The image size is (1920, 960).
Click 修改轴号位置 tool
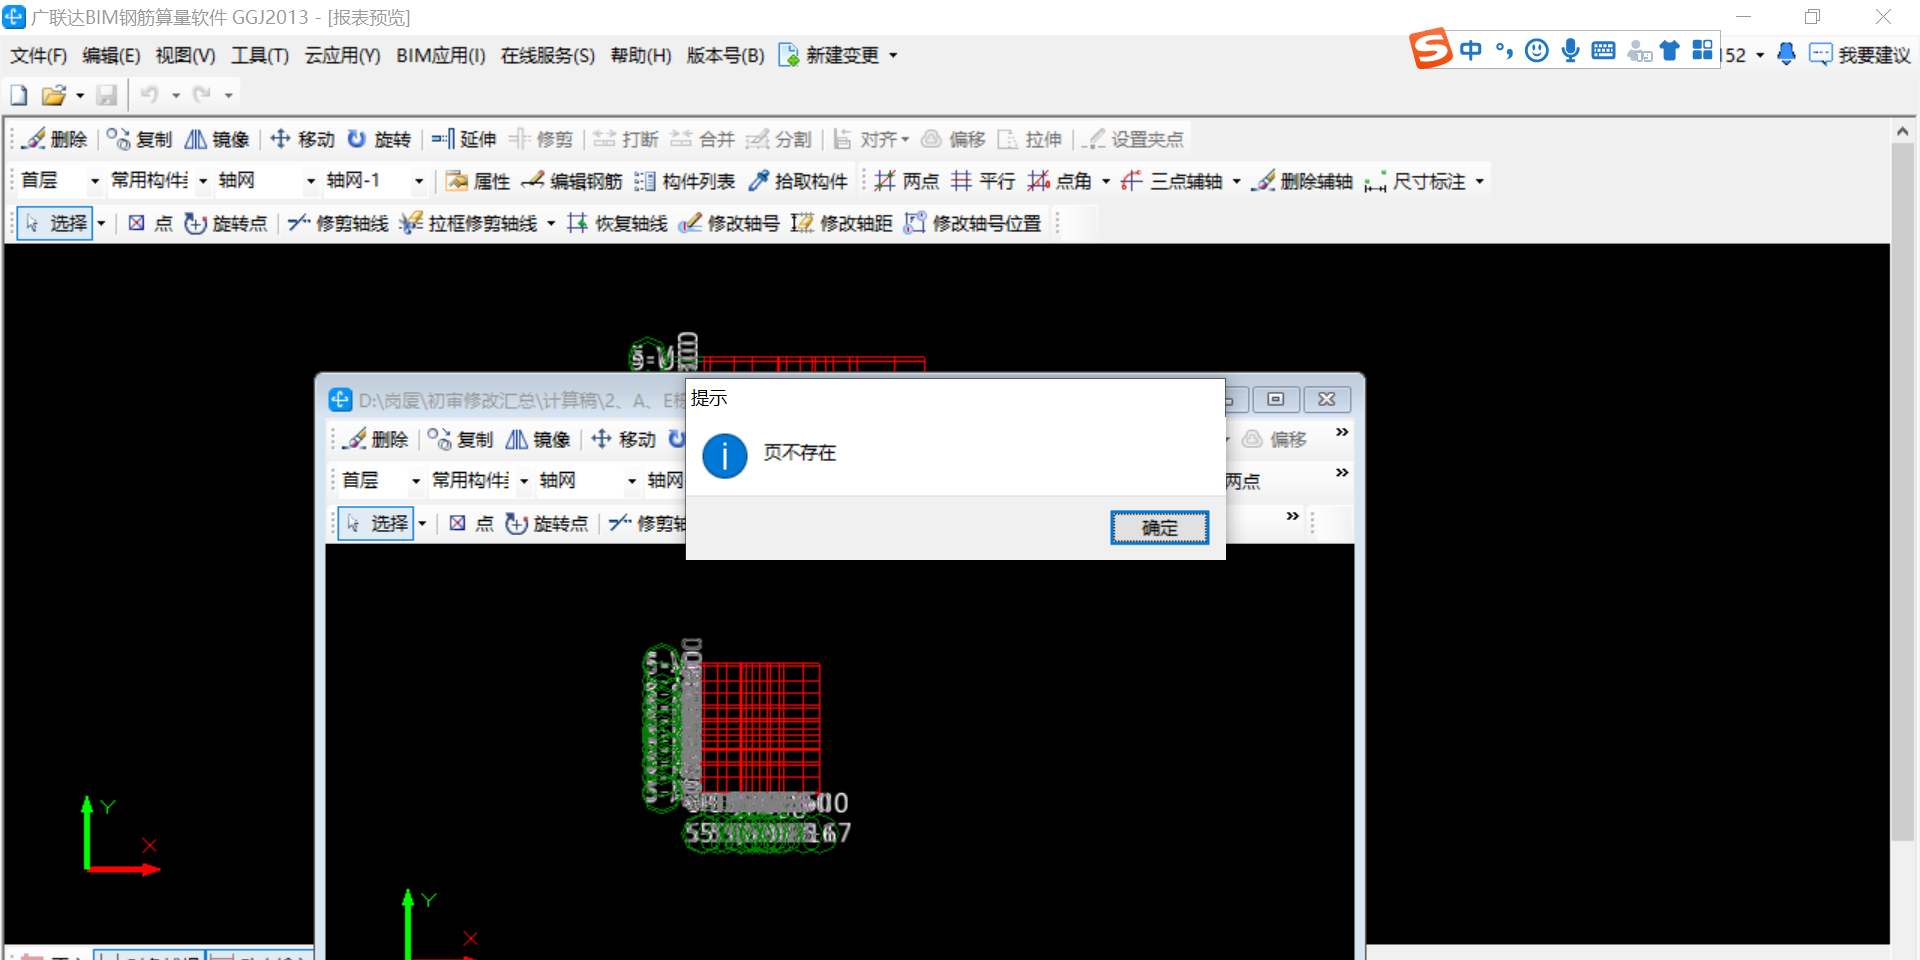point(973,223)
